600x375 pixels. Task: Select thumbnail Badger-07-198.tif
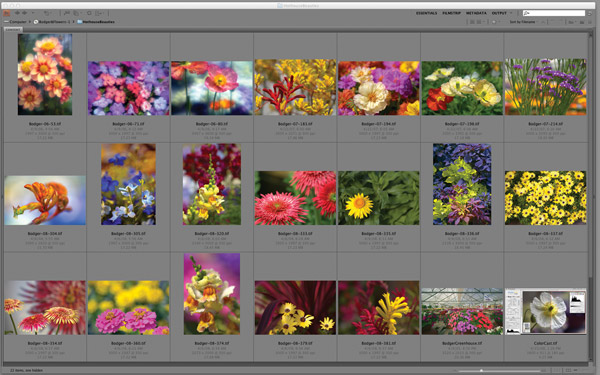[462, 88]
